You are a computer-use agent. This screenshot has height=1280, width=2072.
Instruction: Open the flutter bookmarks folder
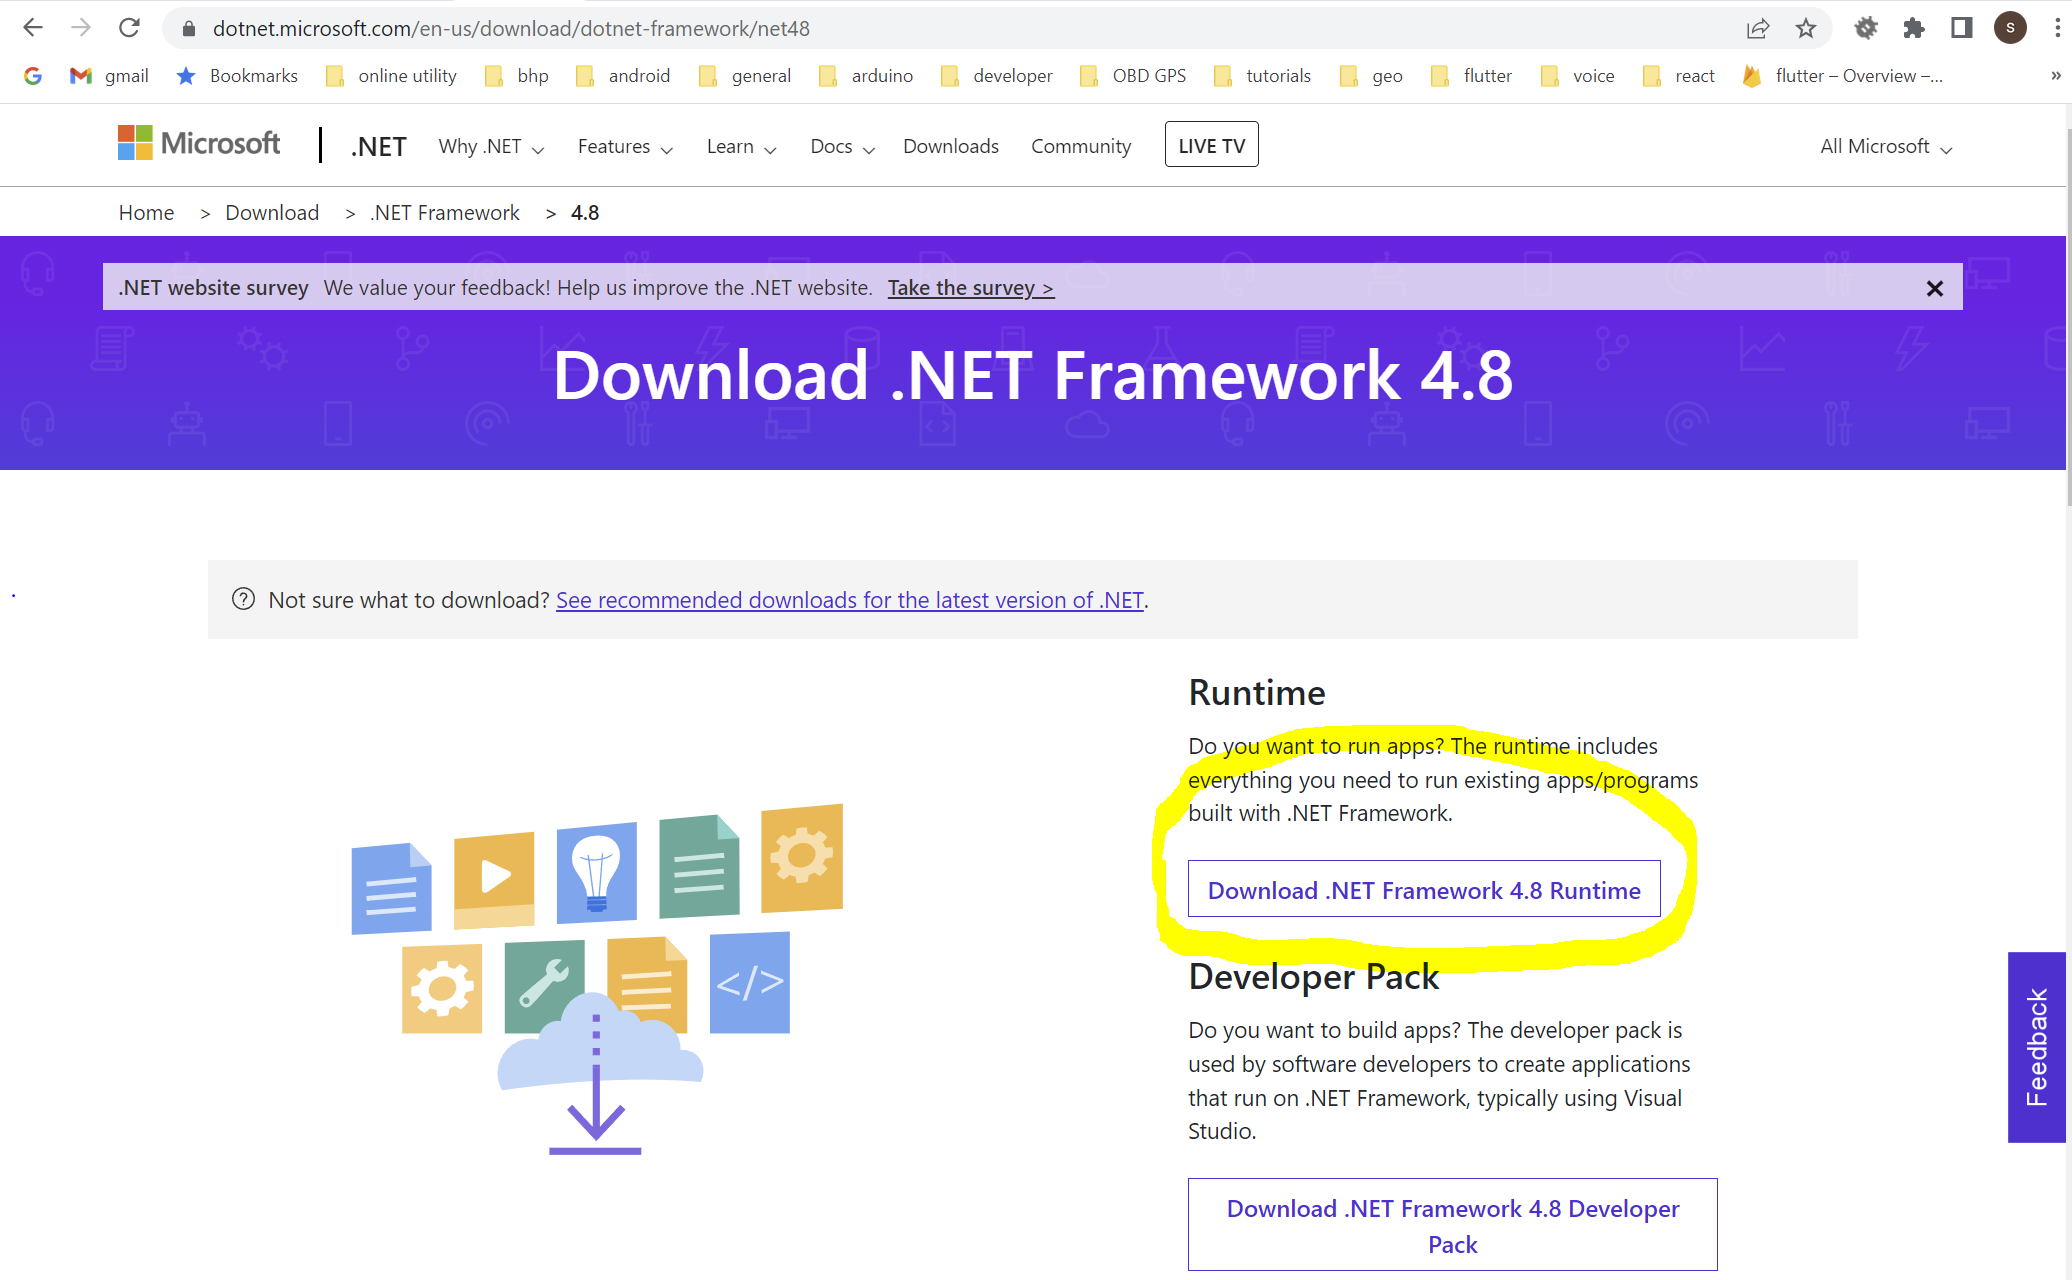pos(1471,76)
